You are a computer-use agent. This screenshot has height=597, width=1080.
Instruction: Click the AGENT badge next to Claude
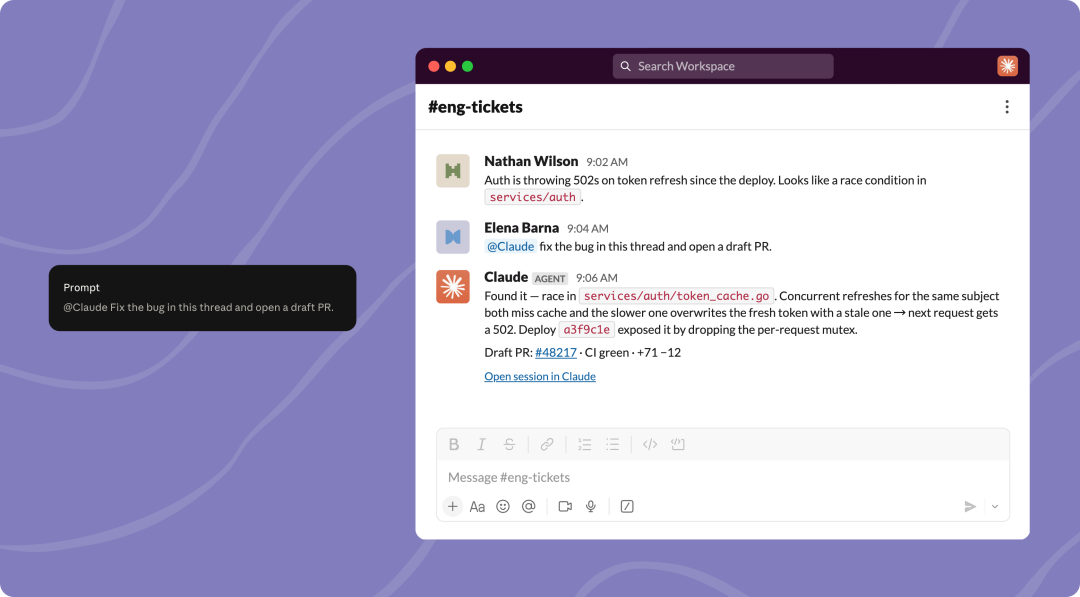[x=550, y=278]
